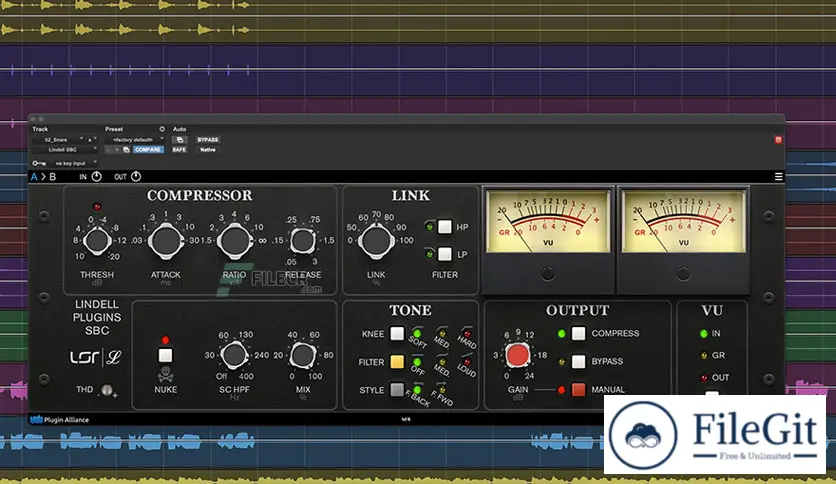The image size is (836, 484).
Task: Click the 'Preset' label in header
Action: (114, 129)
